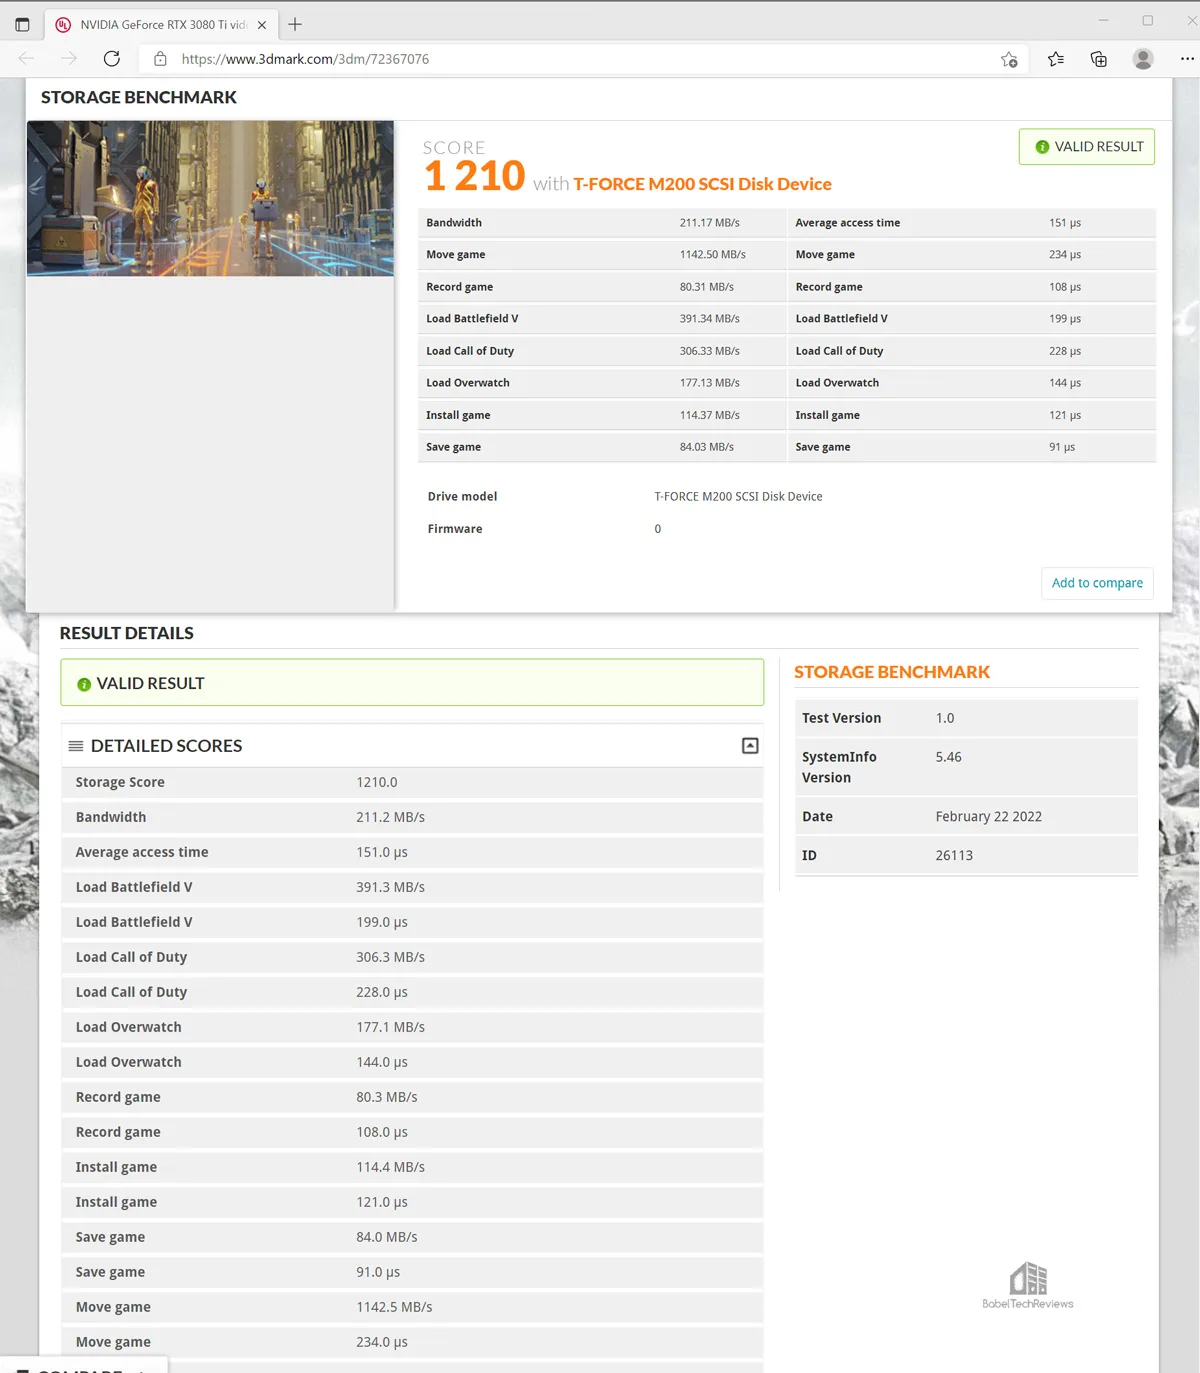Select the Move game access time 234 µs
Screen dimensions: 1200x1373
(1065, 255)
